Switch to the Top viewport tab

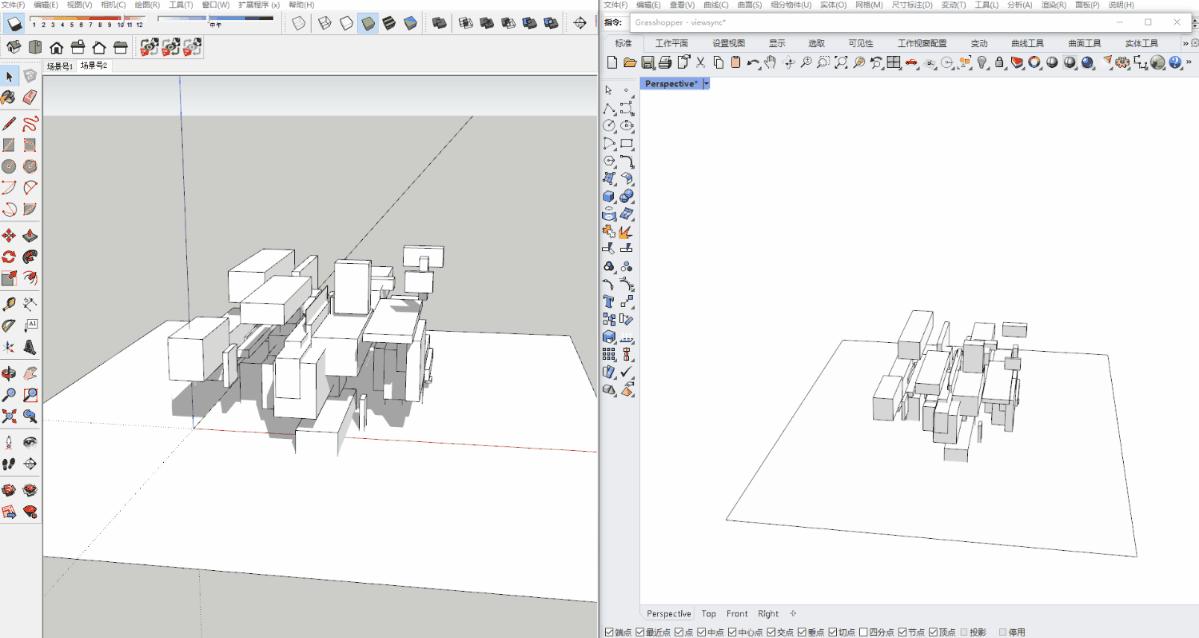point(708,614)
